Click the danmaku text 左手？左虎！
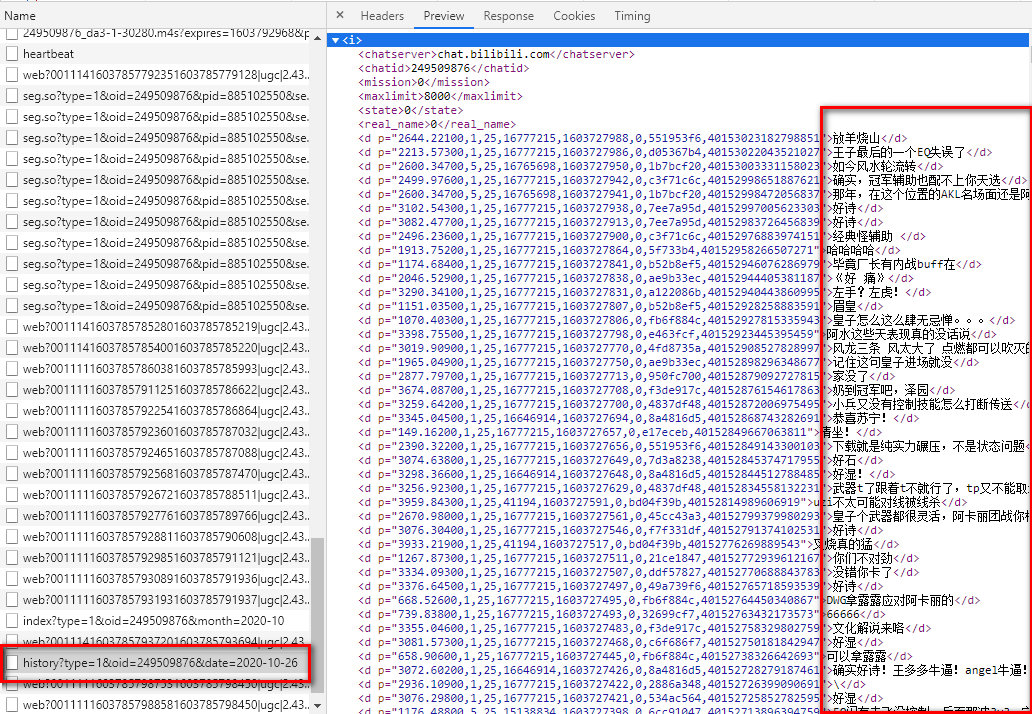This screenshot has height=714, width=1032. click(x=869, y=292)
